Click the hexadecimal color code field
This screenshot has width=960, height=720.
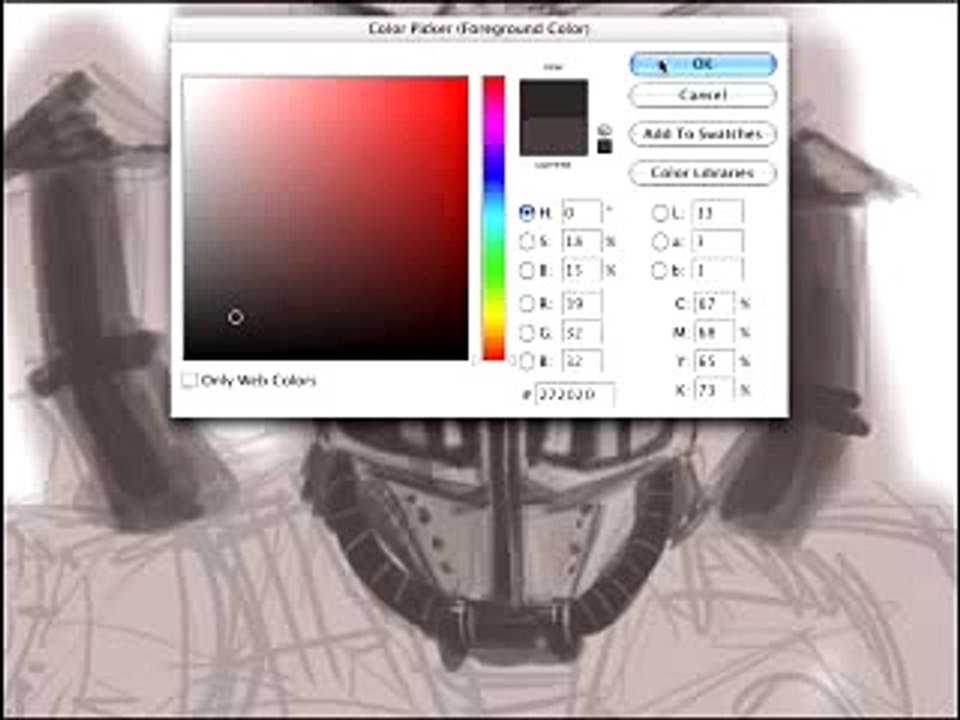pyautogui.click(x=575, y=394)
